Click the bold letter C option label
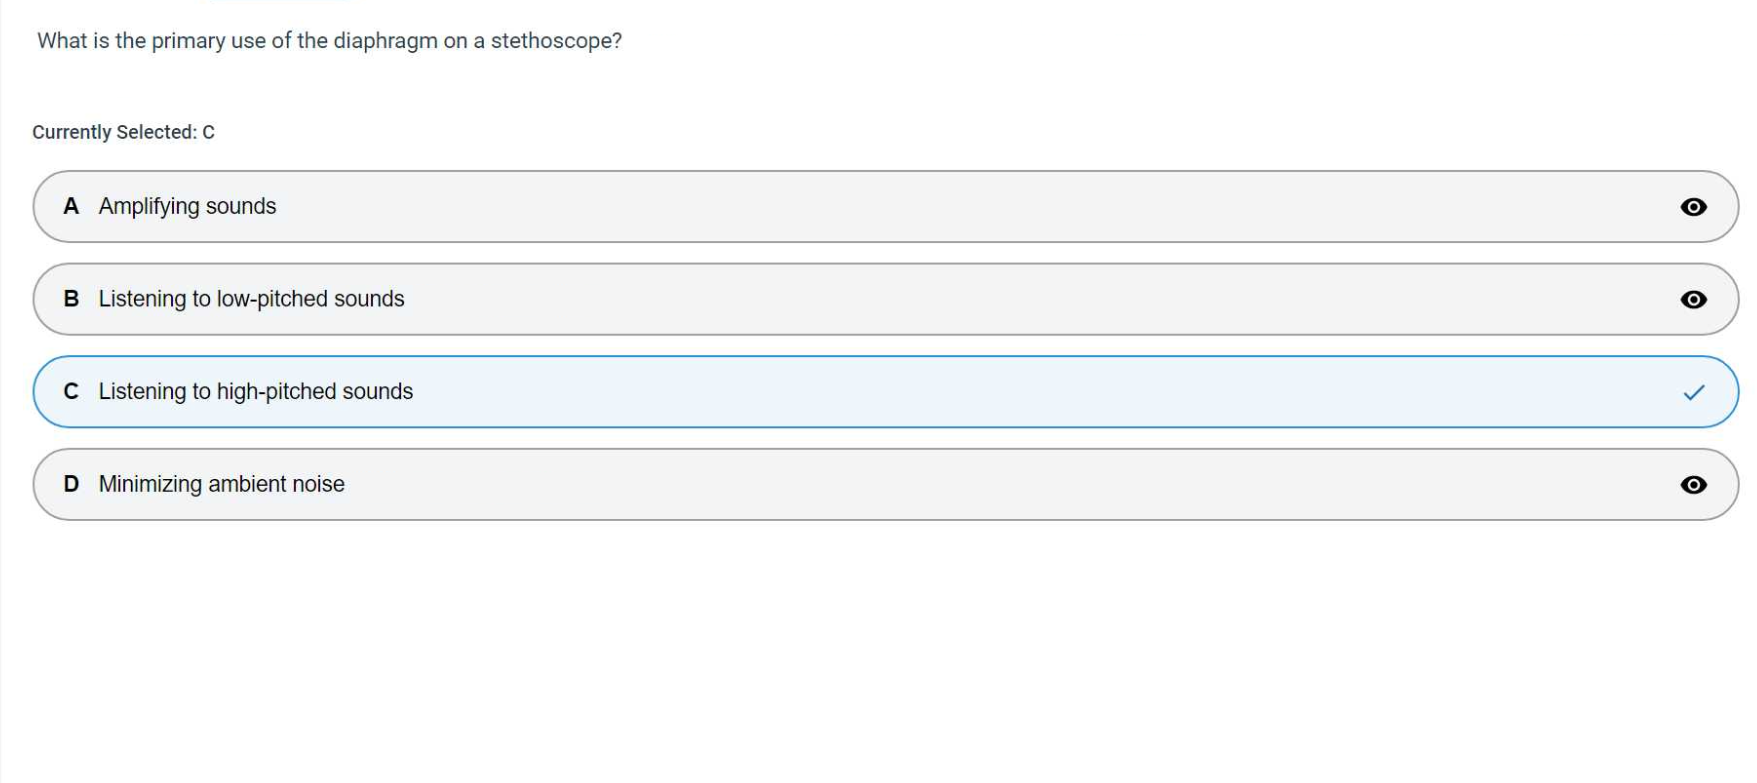Viewport: 1757px width, 783px height. 71,392
